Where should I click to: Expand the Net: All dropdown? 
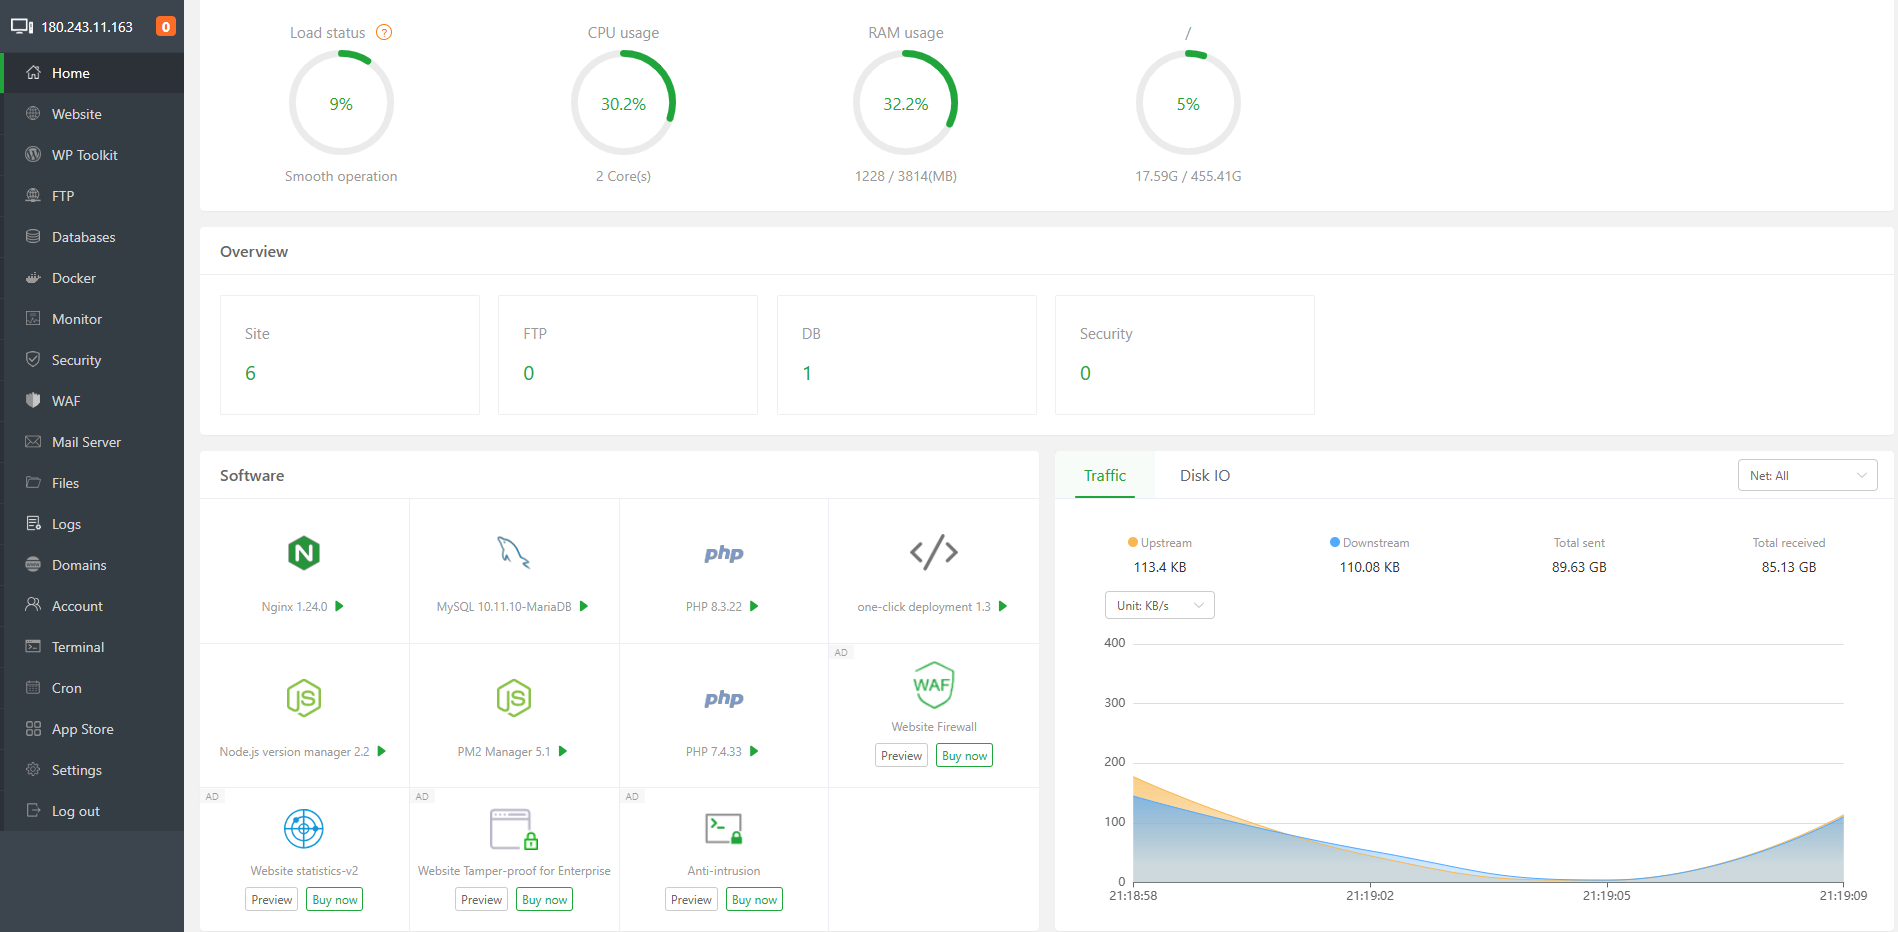pos(1807,476)
